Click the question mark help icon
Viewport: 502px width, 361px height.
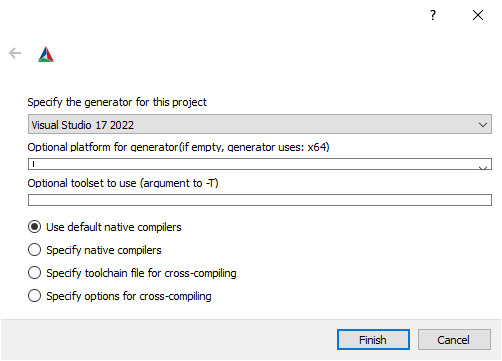(433, 15)
